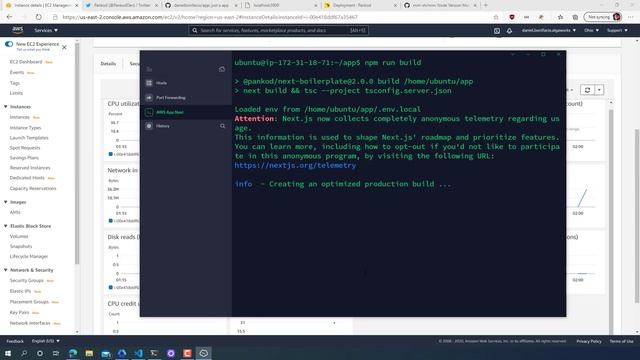Open the Support dropdown
640x360 pixels.
[617, 30]
